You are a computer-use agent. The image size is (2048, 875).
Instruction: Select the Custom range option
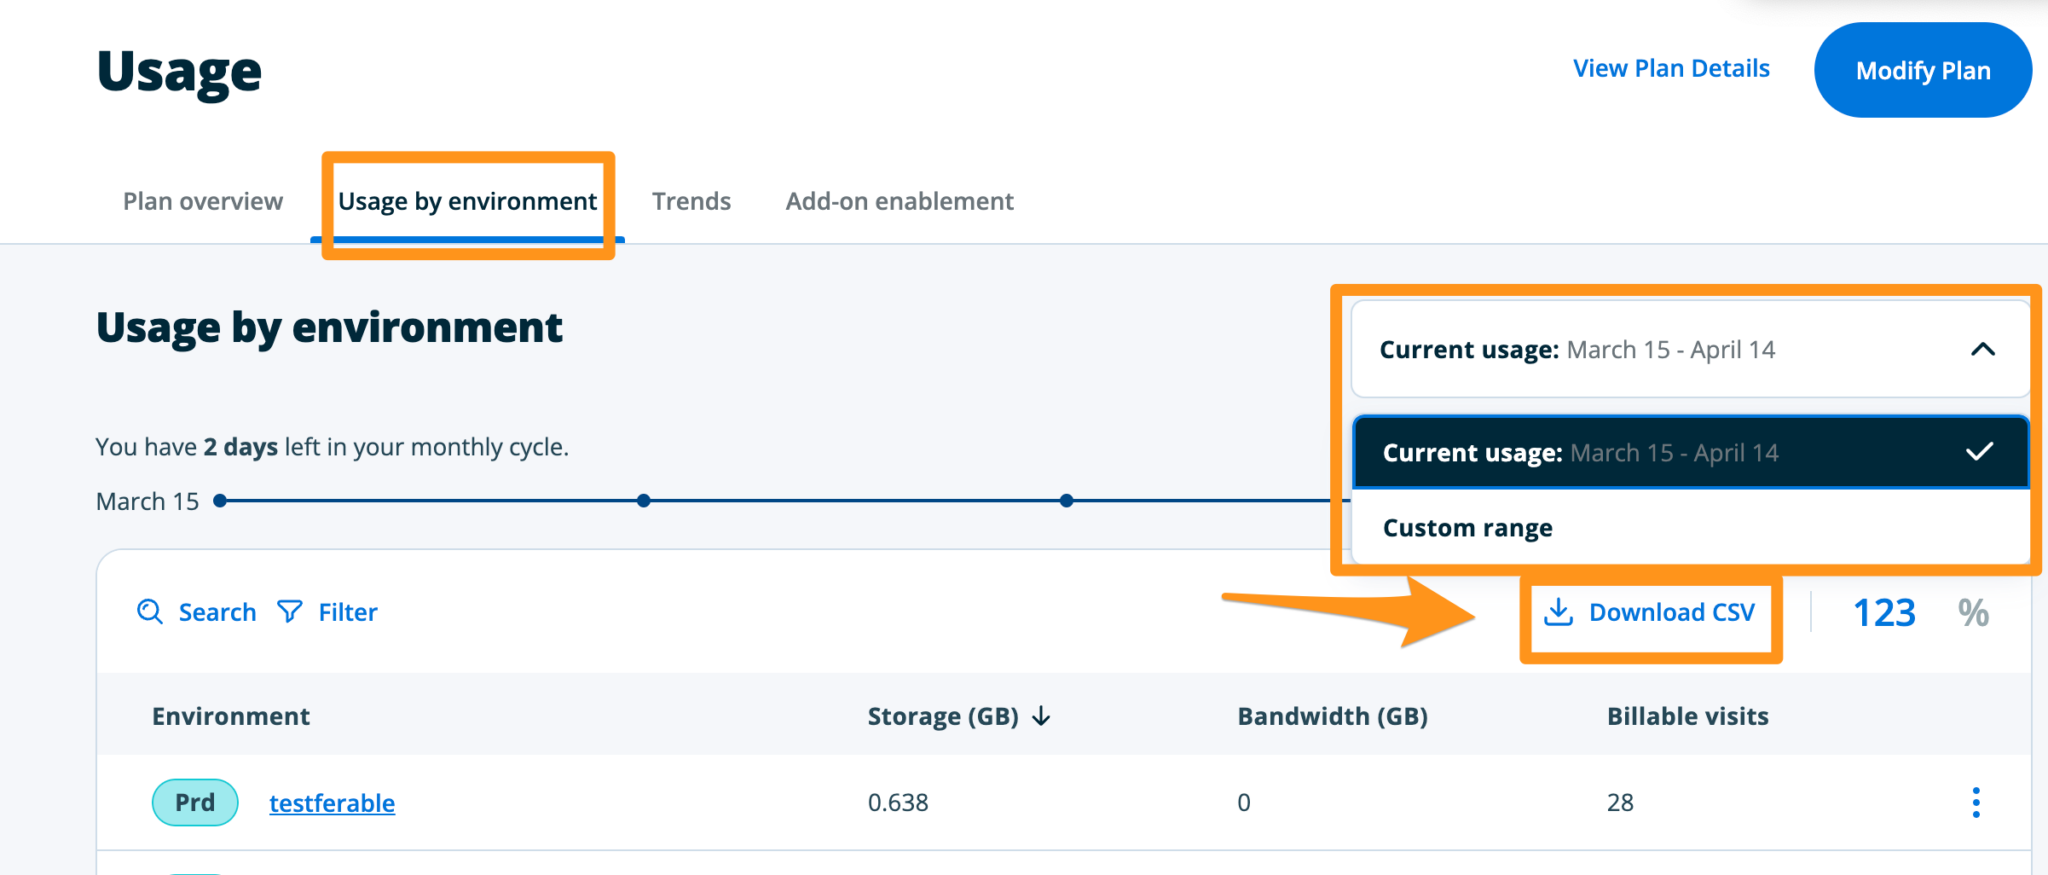[1466, 527]
